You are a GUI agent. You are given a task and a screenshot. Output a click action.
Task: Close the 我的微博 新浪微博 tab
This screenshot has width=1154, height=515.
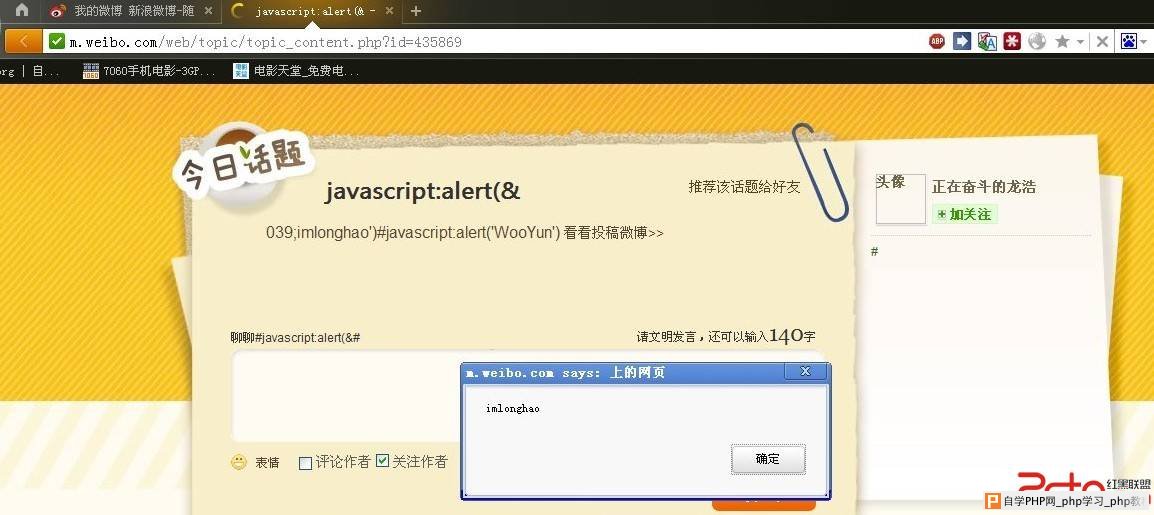click(208, 11)
